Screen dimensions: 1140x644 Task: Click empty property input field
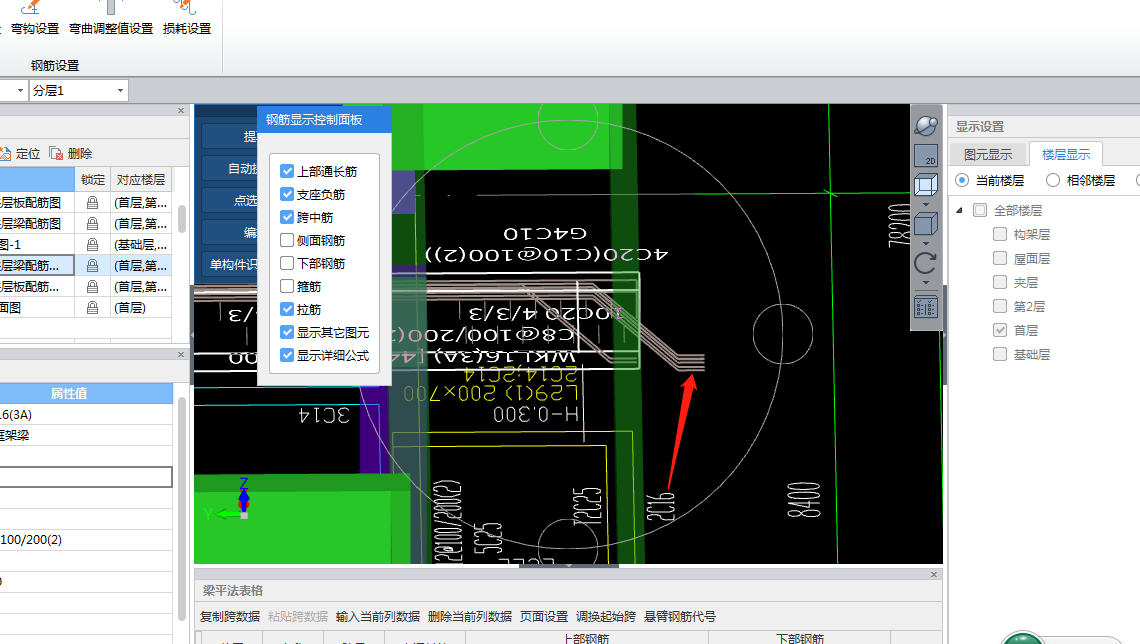coord(86,477)
